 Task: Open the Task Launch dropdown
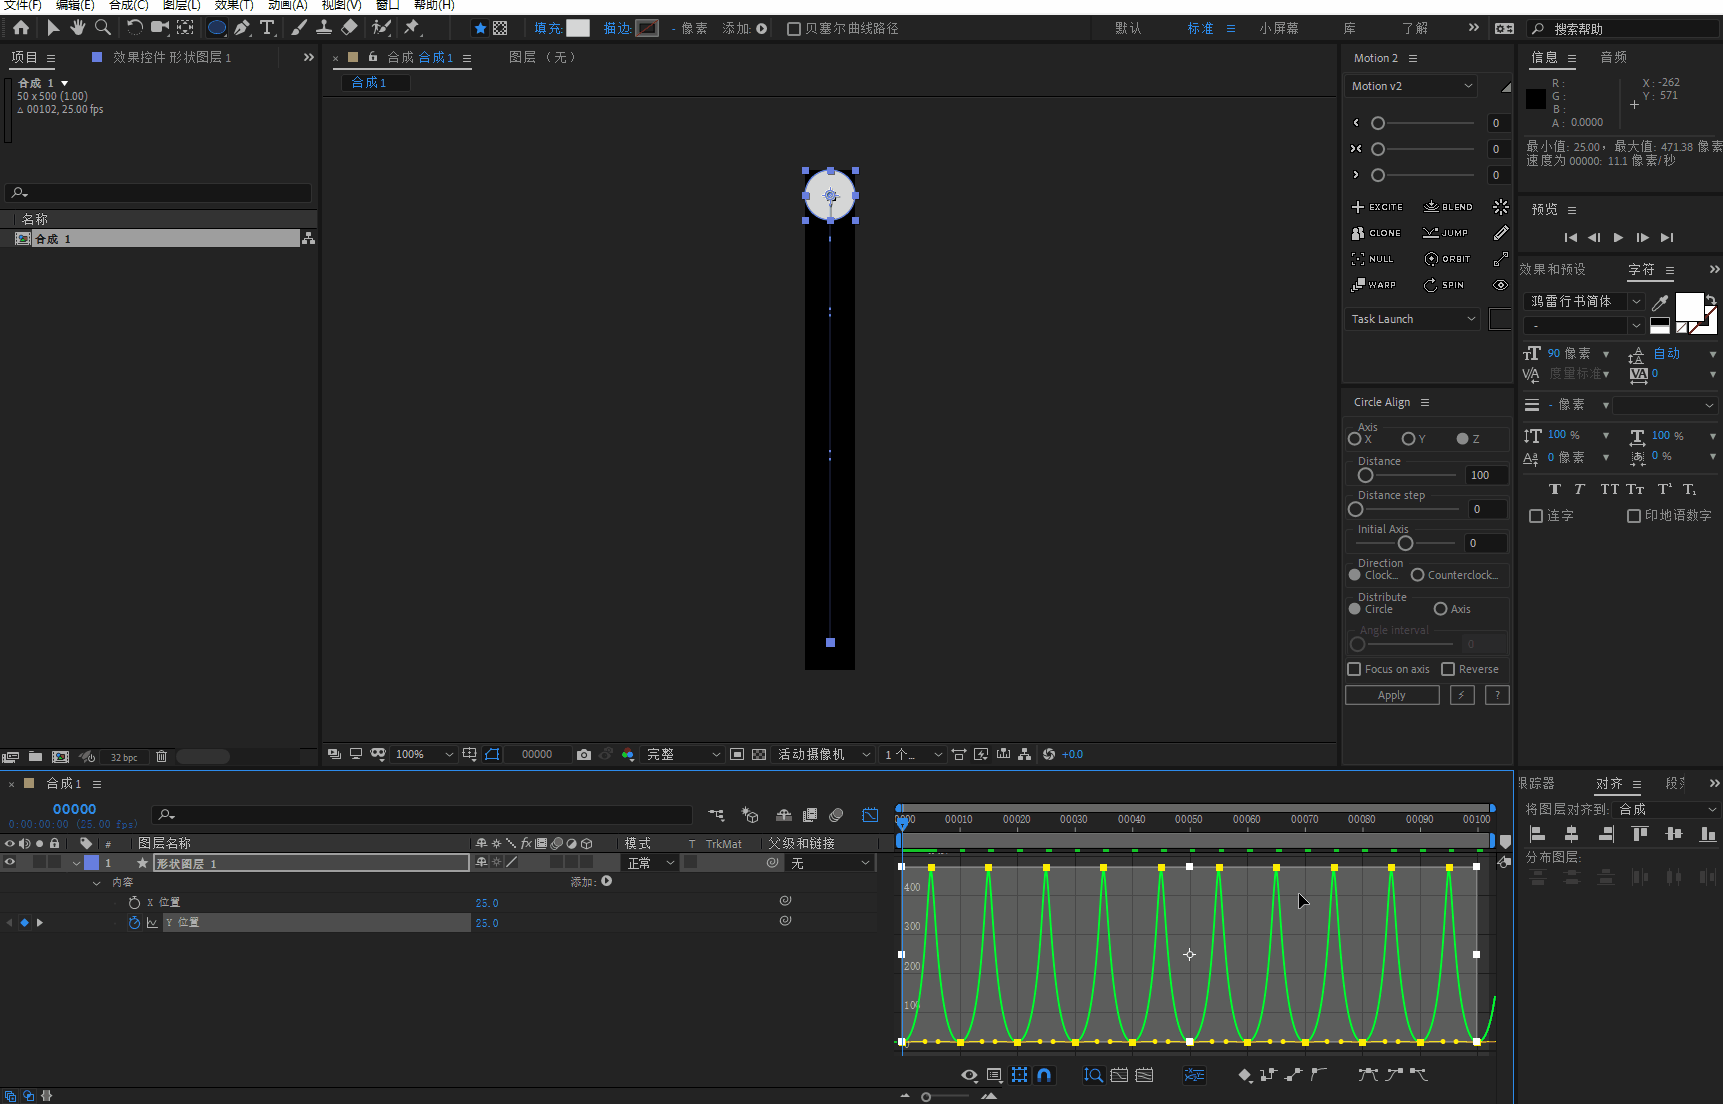coord(1412,319)
